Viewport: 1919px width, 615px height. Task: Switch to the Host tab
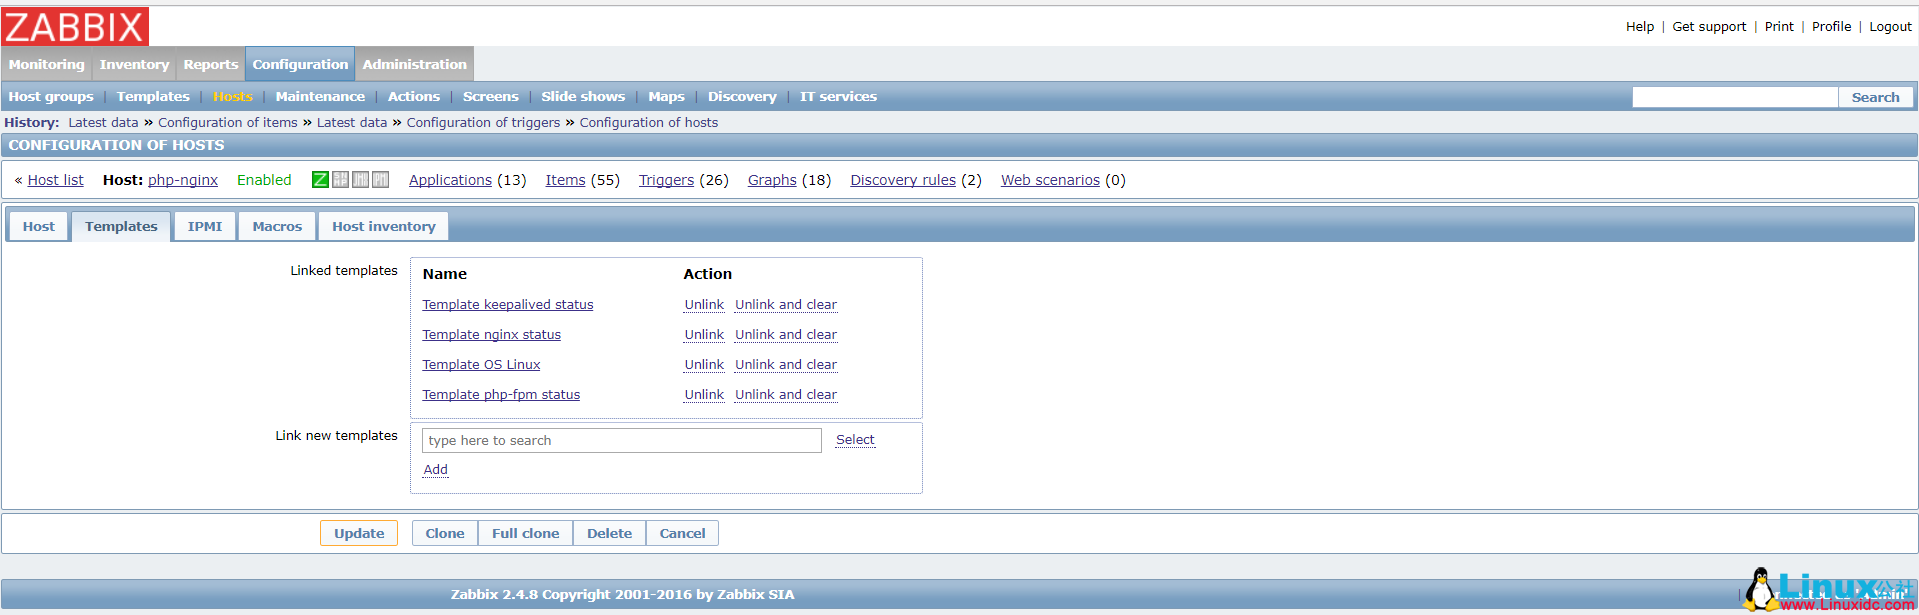click(39, 227)
